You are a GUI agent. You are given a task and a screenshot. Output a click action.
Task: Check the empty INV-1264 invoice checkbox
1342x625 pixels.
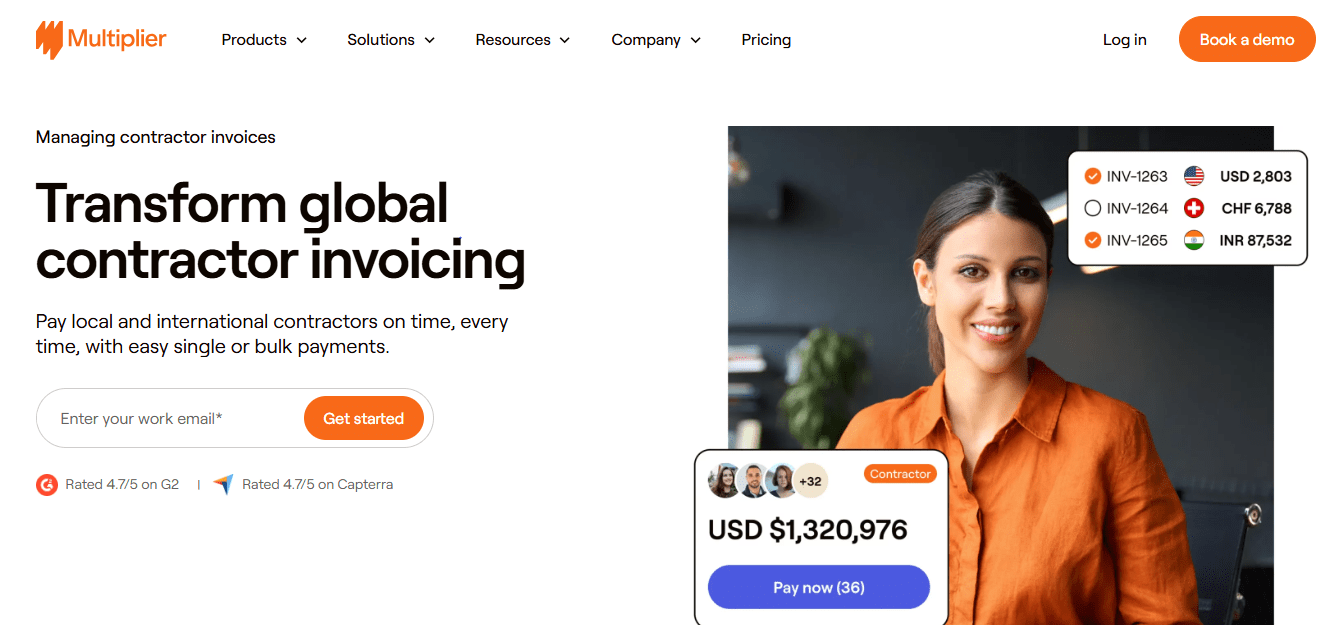click(1092, 209)
